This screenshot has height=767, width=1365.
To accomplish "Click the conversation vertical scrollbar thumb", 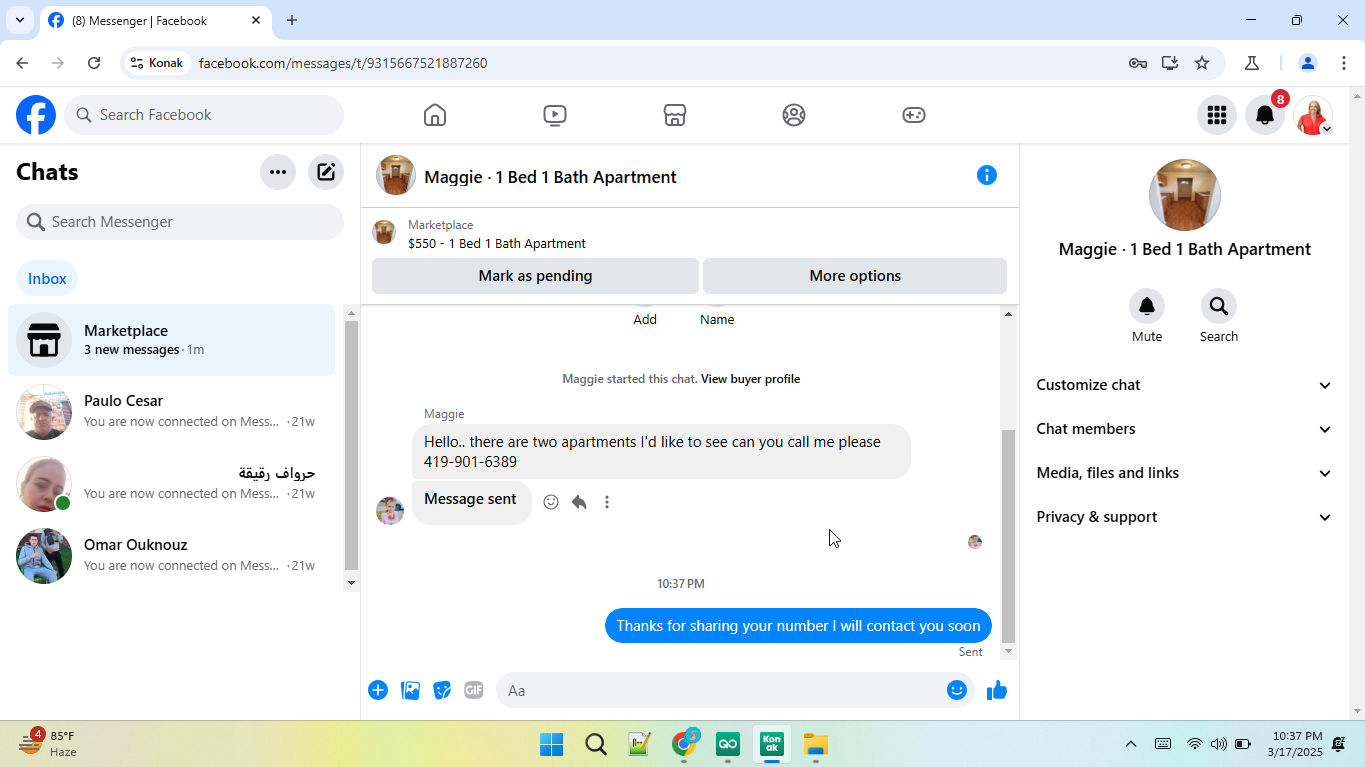I will (x=1008, y=536).
